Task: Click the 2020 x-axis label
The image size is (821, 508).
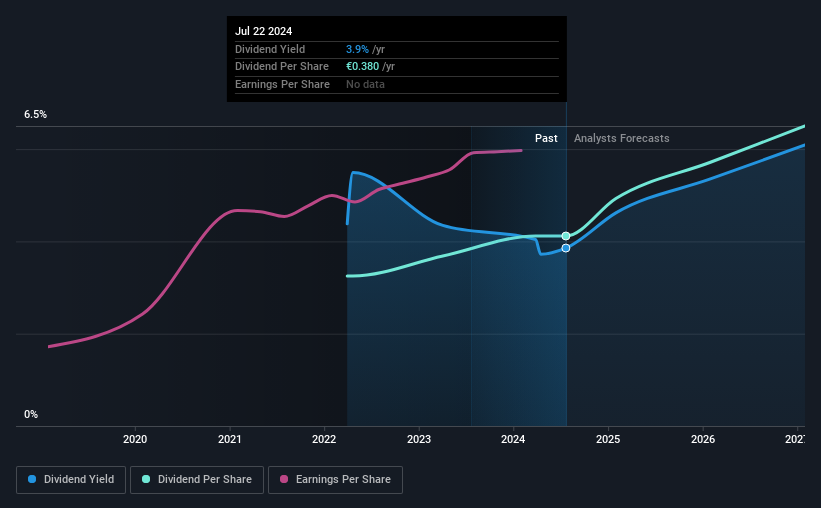Action: [135, 439]
